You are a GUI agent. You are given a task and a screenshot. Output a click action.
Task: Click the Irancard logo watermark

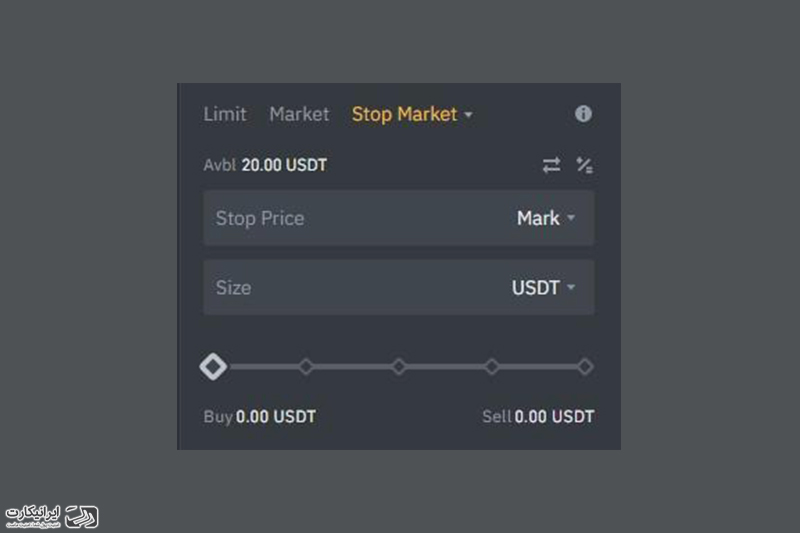coord(52,516)
